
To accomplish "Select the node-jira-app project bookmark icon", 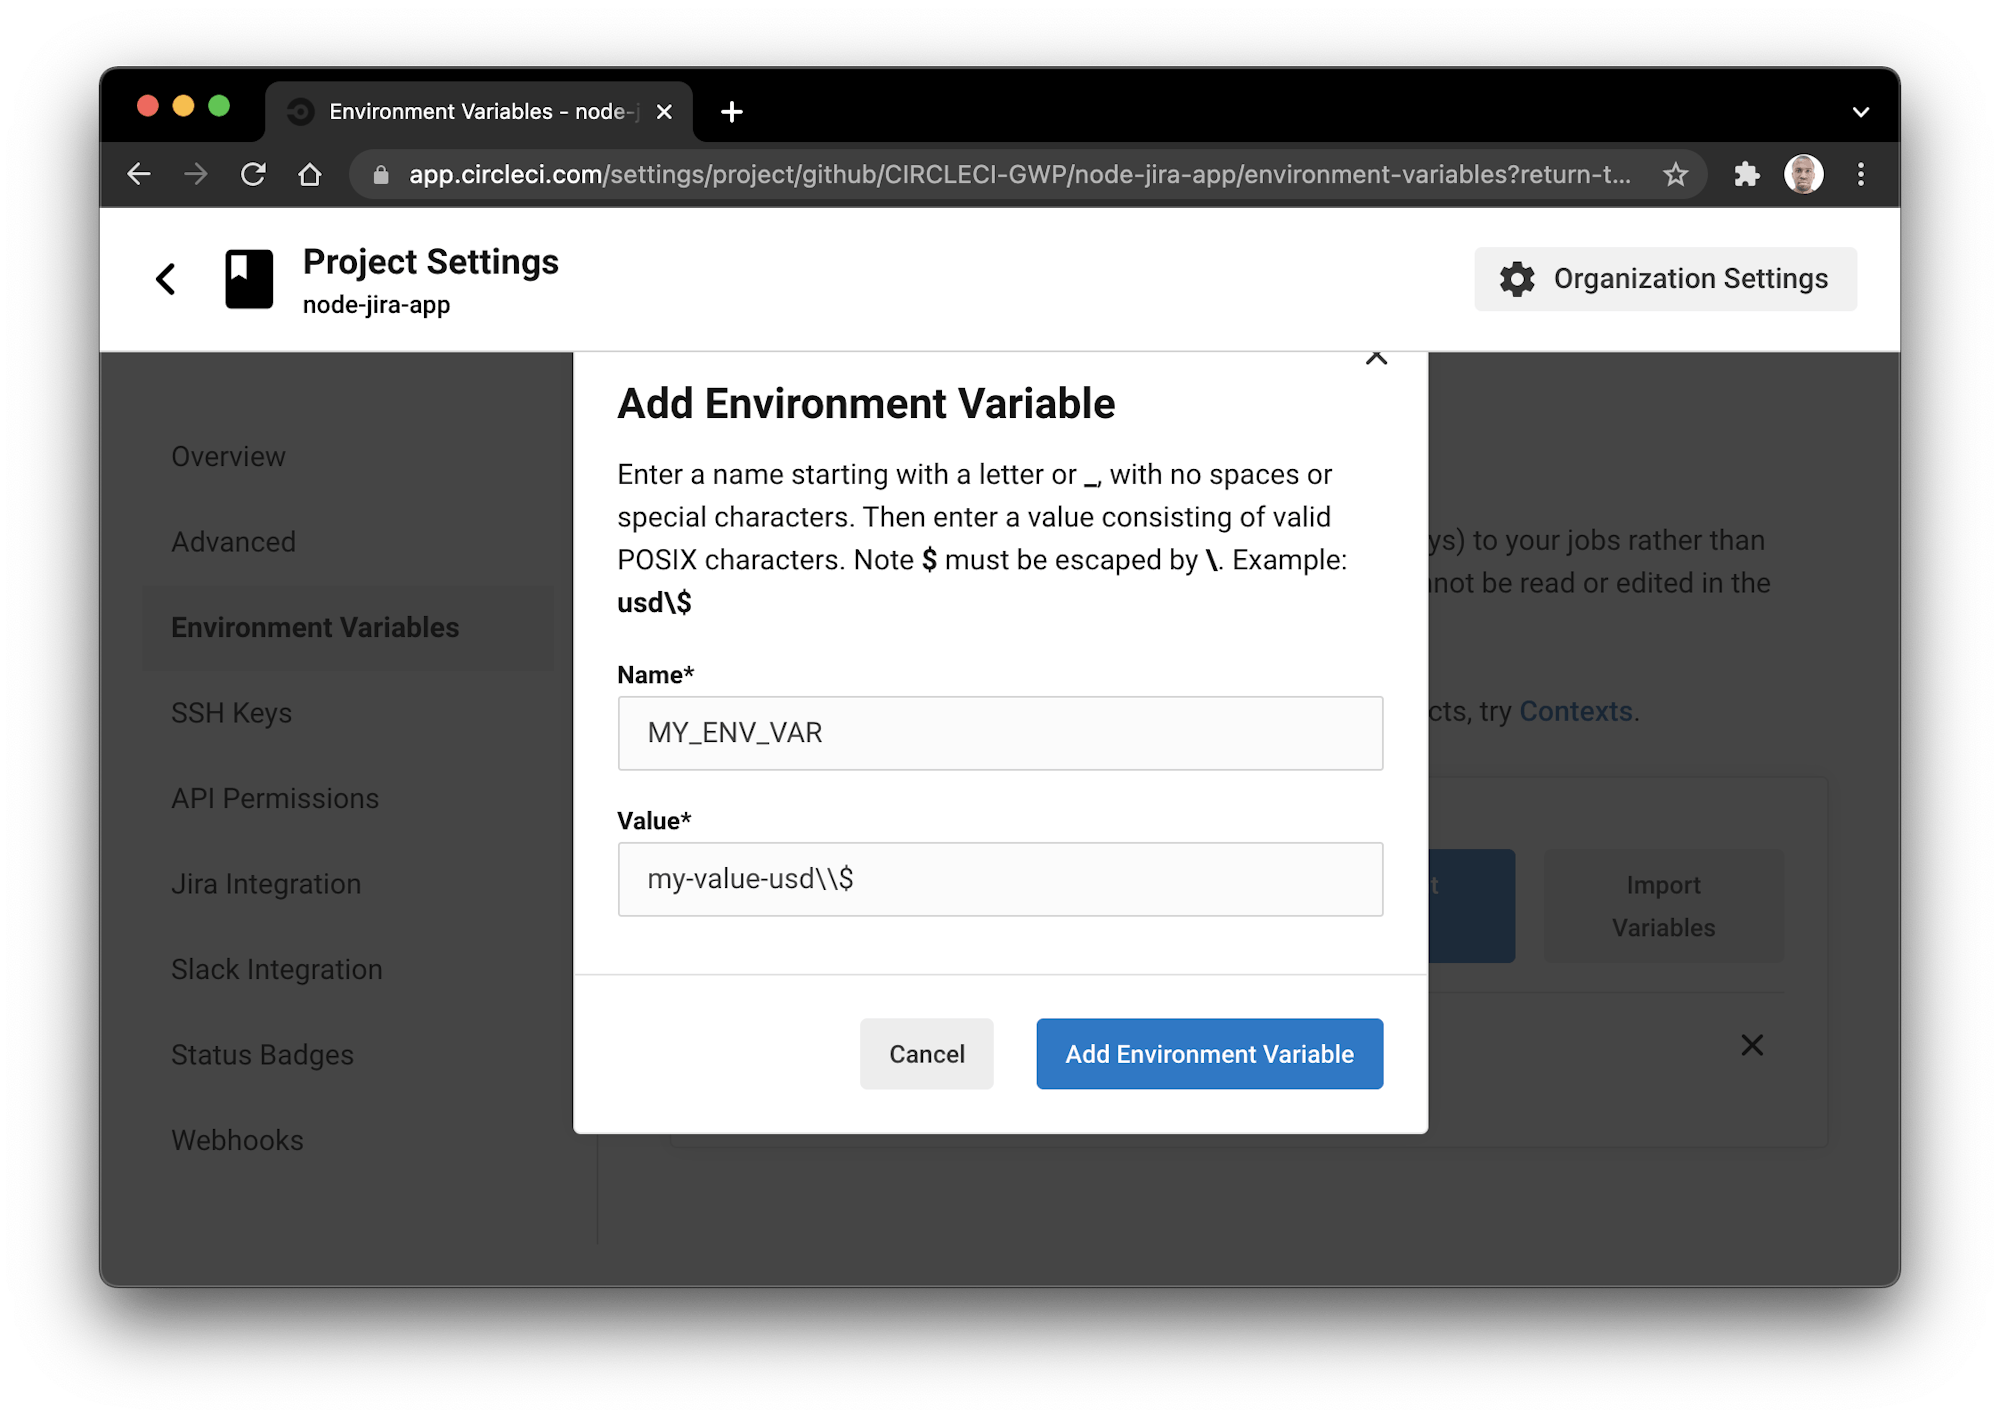I will pos(248,279).
